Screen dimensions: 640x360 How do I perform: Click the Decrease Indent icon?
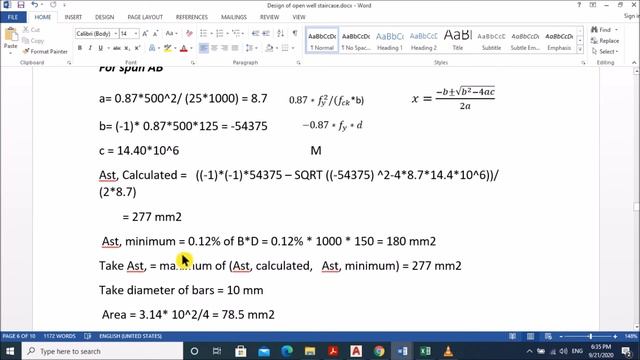256,33
